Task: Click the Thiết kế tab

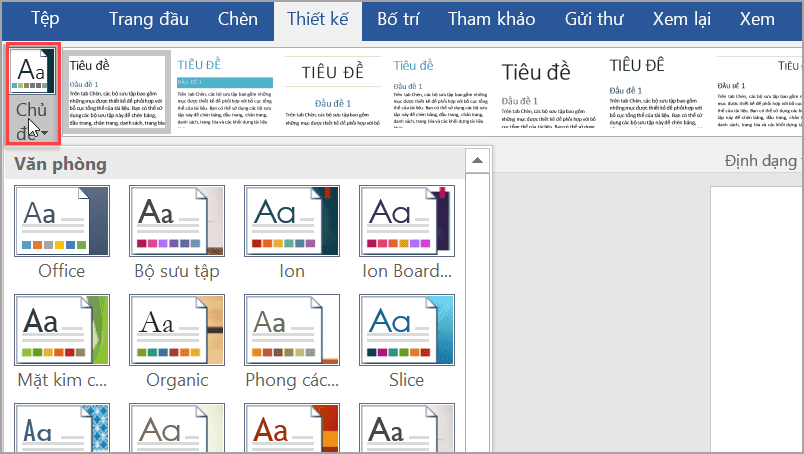Action: coord(317,21)
